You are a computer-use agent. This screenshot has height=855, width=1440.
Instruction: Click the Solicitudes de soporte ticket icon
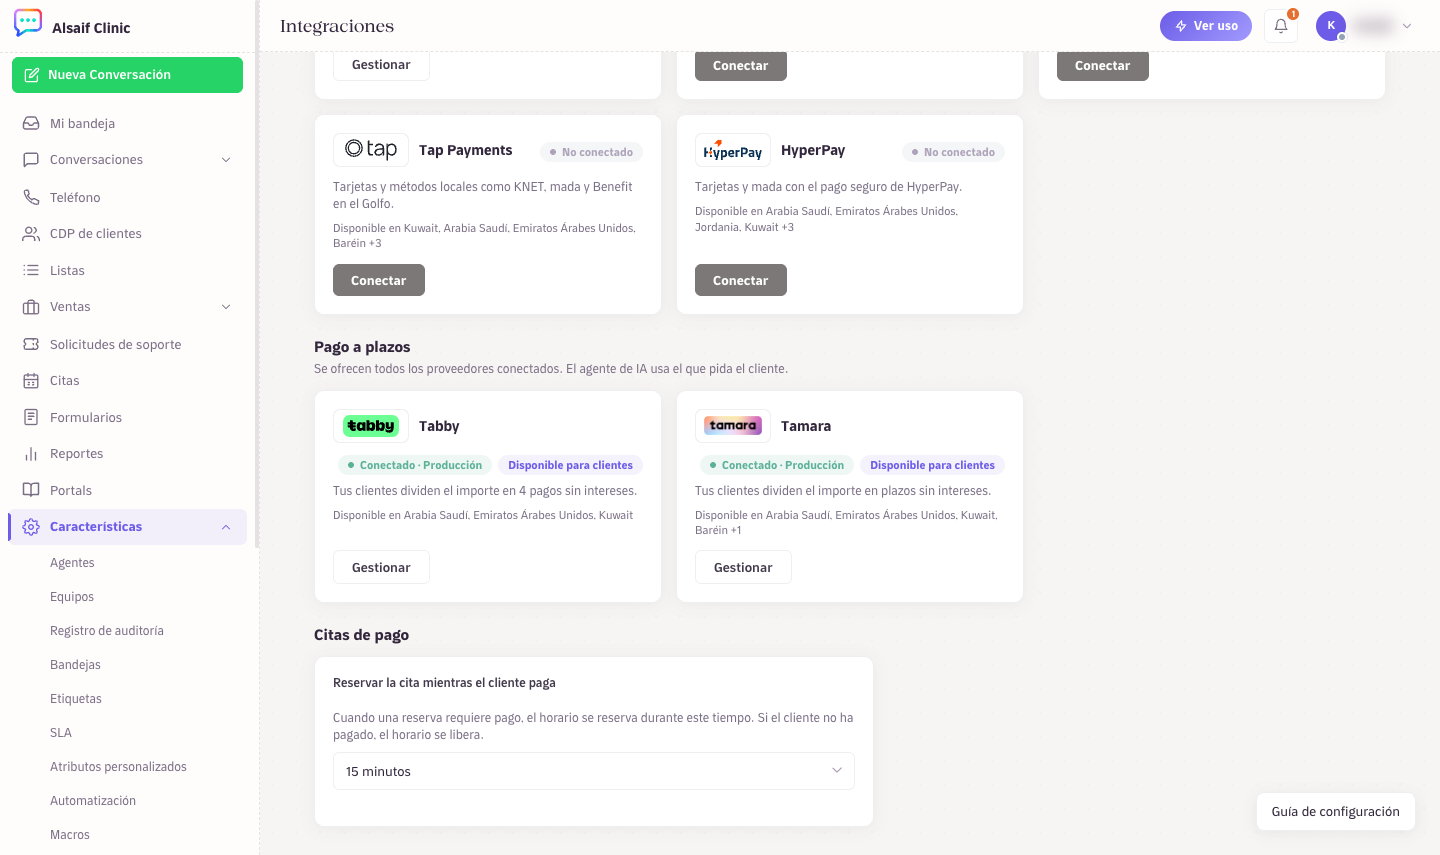tap(31, 344)
